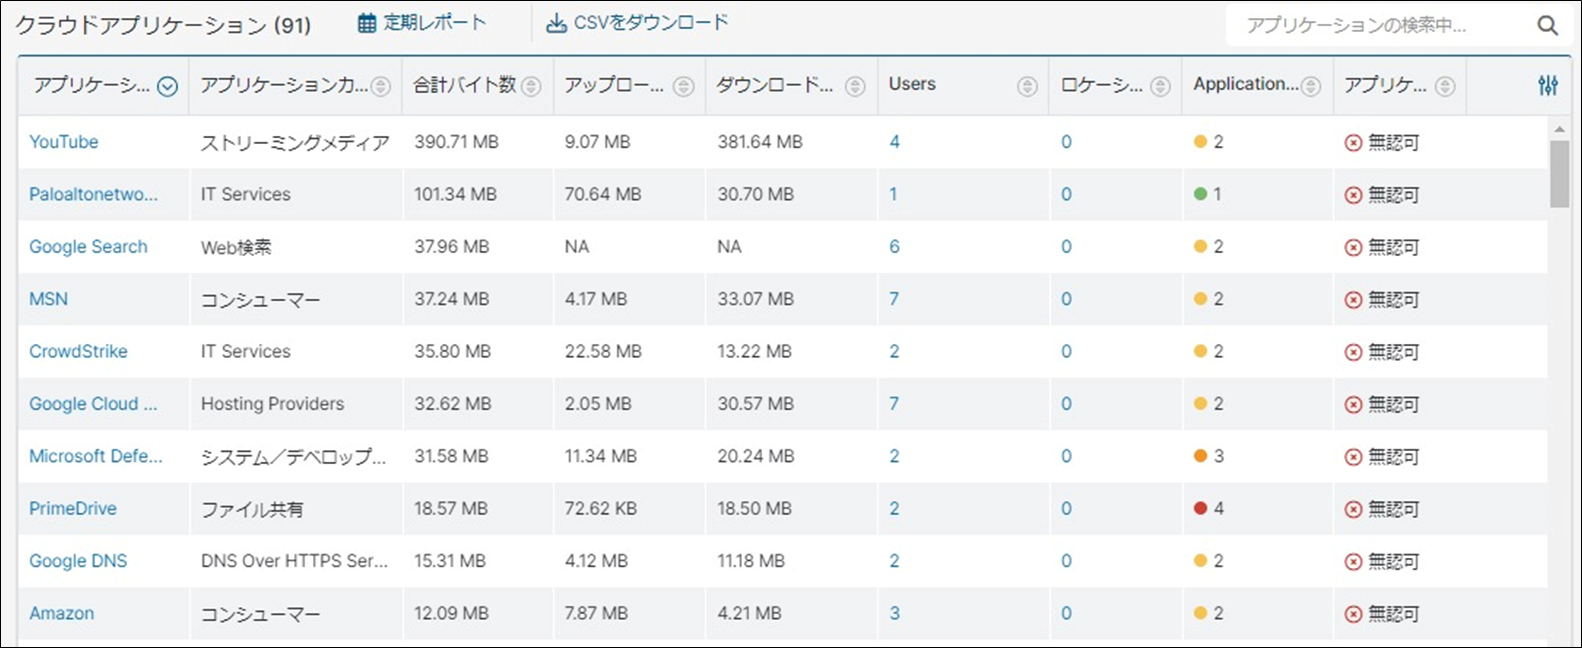The width and height of the screenshot is (1582, 648).
Task: Sort by the location column
Action: click(x=1160, y=87)
